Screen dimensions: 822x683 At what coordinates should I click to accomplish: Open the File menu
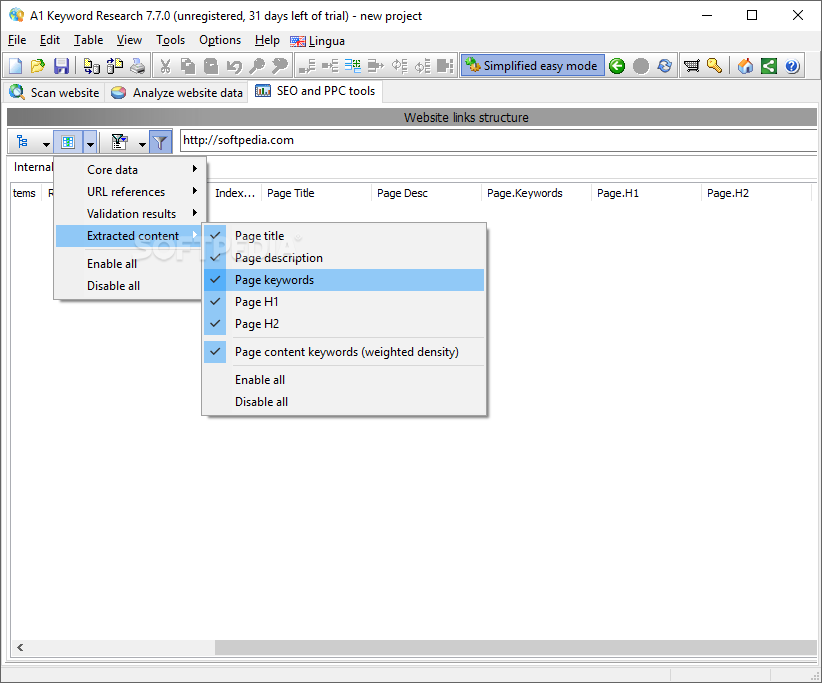(17, 40)
